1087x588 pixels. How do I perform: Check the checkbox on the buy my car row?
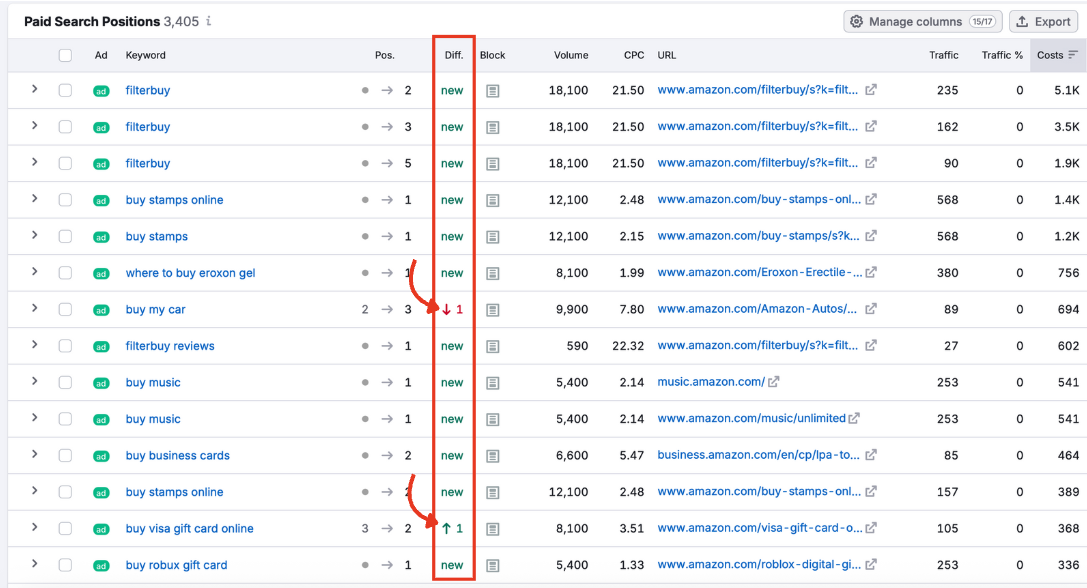65,309
